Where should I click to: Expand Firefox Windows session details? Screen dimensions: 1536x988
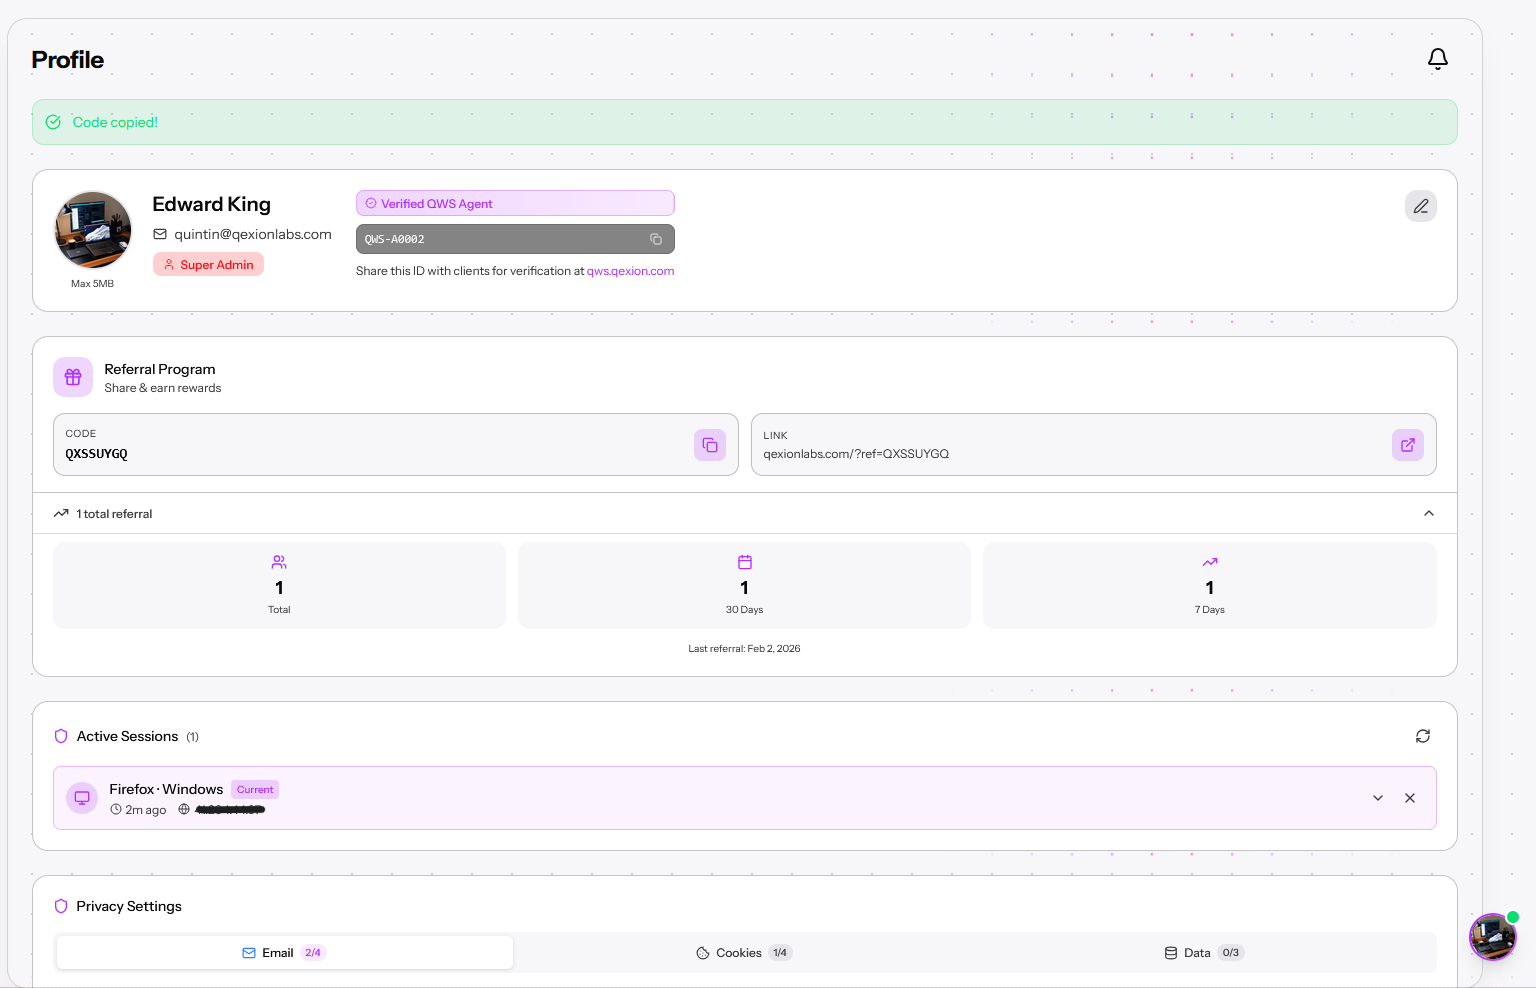(1378, 798)
